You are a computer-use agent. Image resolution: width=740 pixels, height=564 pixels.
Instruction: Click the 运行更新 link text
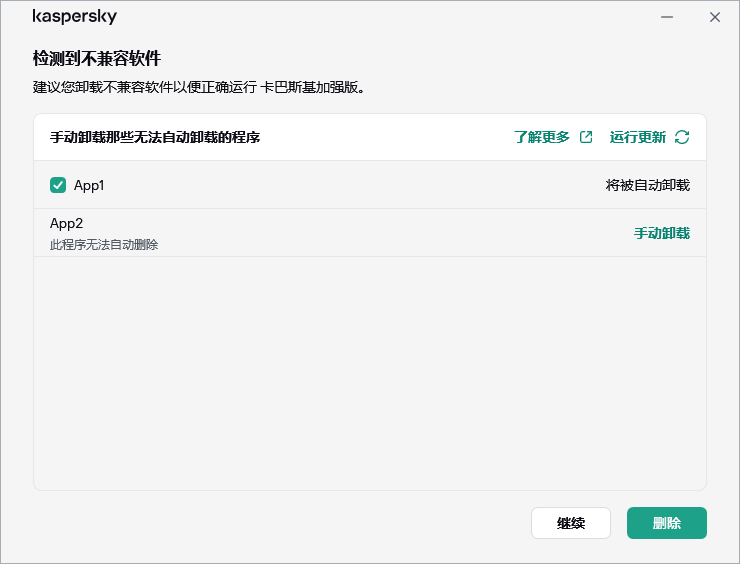(x=637, y=137)
